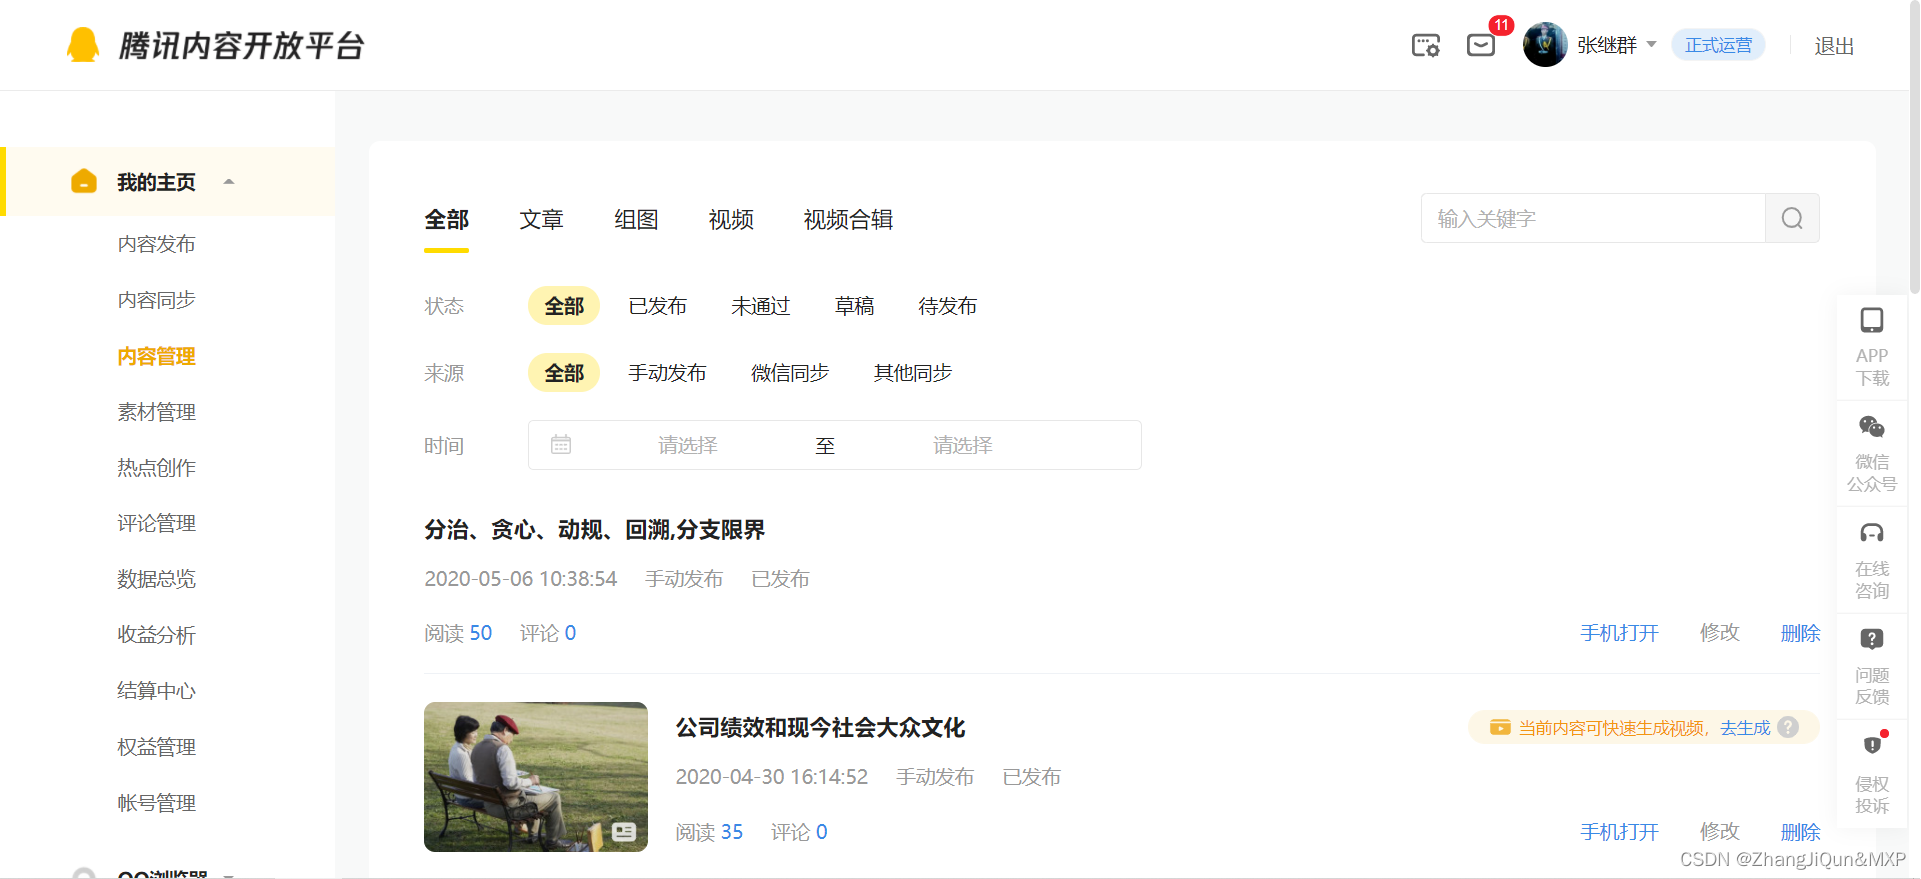Click 手机打开 for the 分治、贪心 article
Image resolution: width=1921 pixels, height=879 pixels.
tap(1619, 633)
